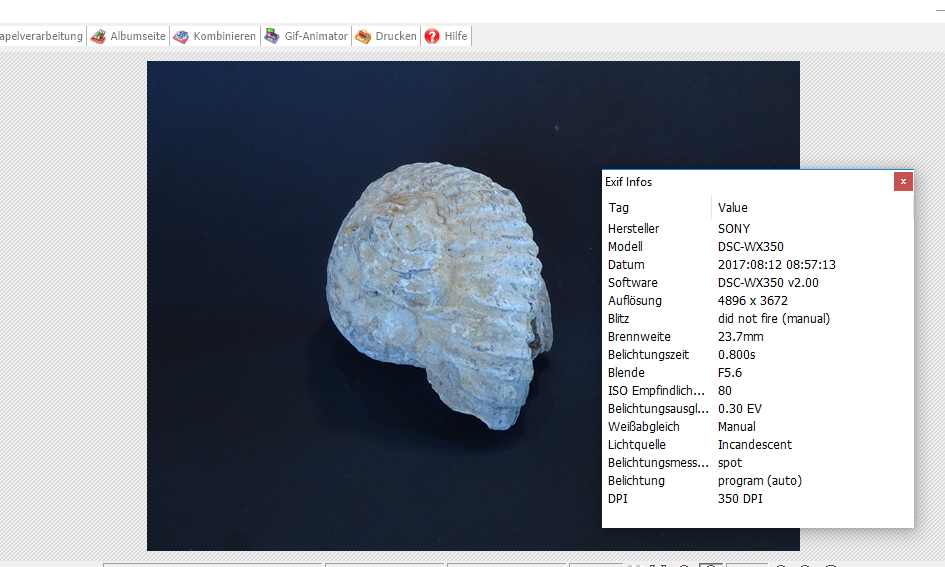
Task: Click the Exif Infos panel title
Action: click(629, 182)
